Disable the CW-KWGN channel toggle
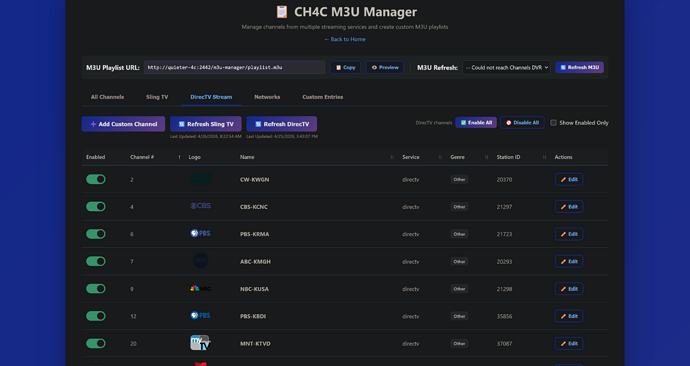The height and width of the screenshot is (366, 690). coord(96,179)
